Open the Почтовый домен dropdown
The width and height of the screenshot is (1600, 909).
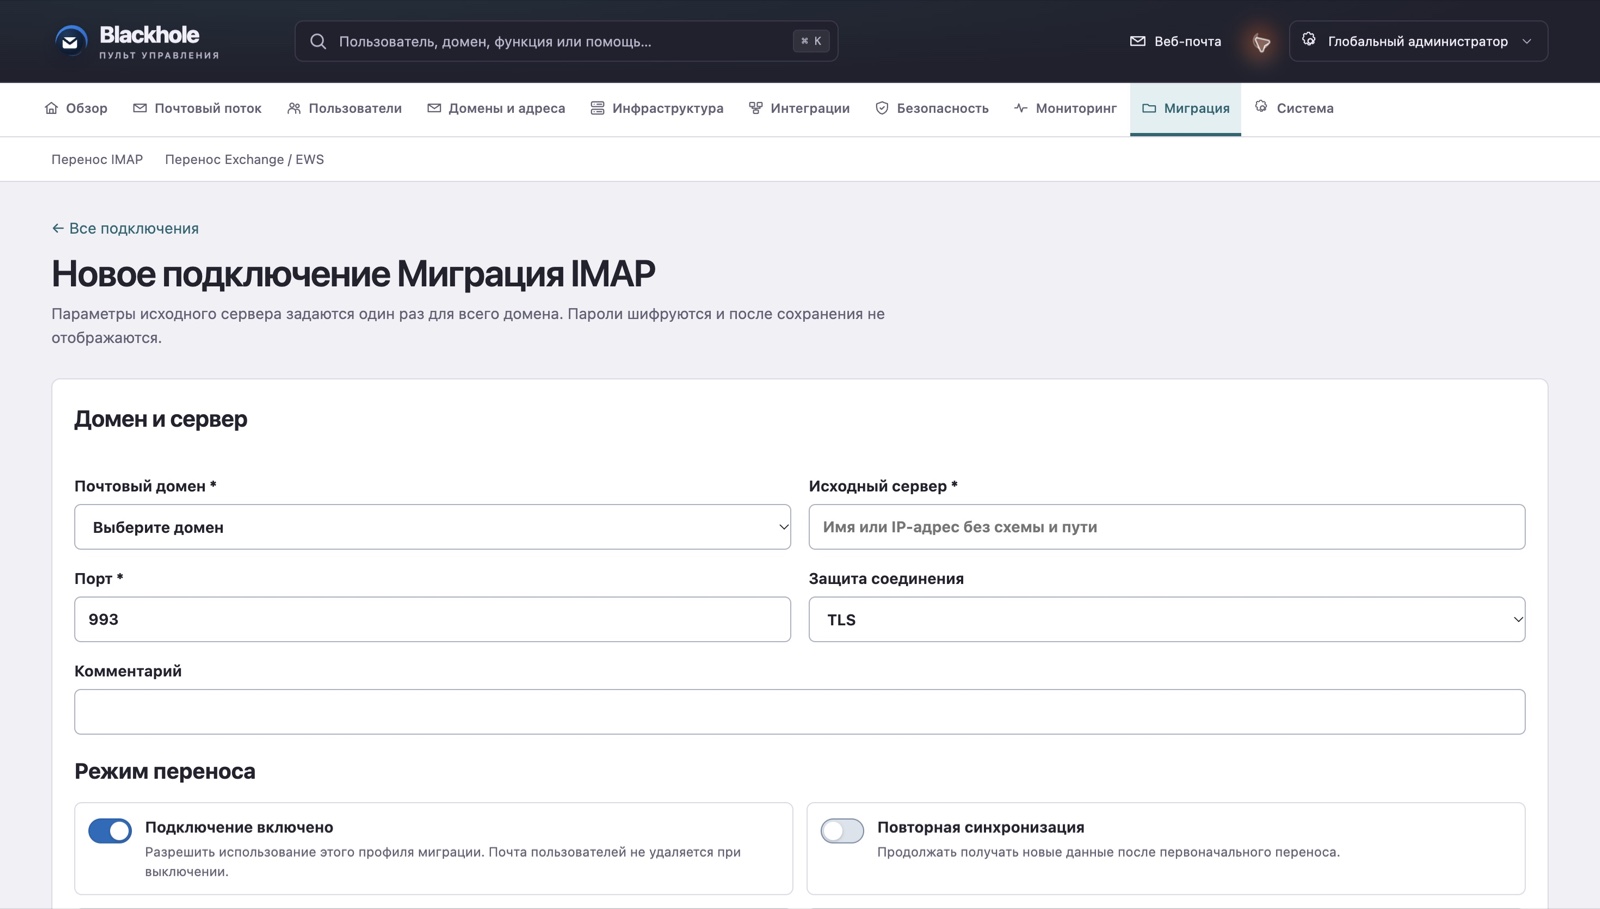coord(432,527)
